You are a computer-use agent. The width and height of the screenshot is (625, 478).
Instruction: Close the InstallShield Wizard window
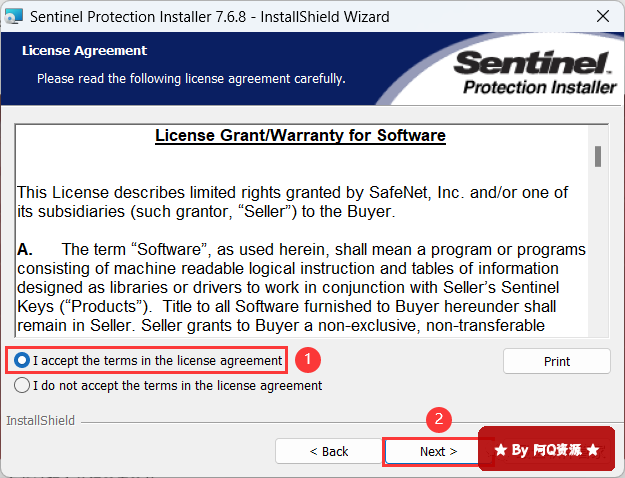tap(603, 16)
